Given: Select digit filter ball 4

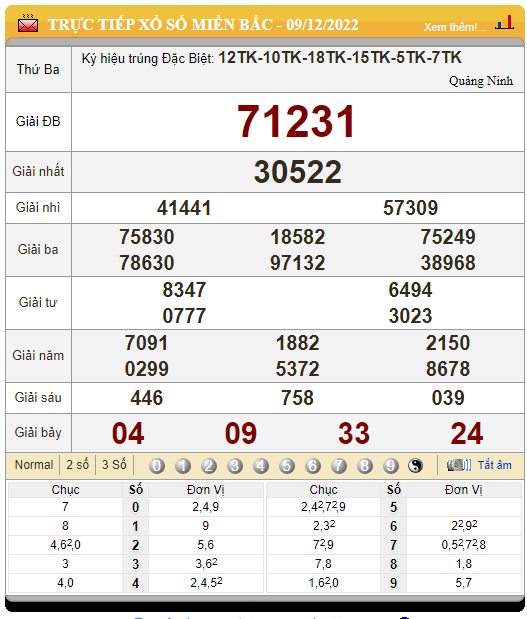Looking at the screenshot, I should (x=261, y=466).
